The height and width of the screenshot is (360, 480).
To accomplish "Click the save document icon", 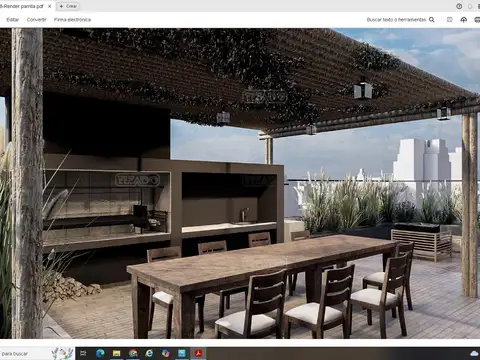I will click(x=450, y=20).
